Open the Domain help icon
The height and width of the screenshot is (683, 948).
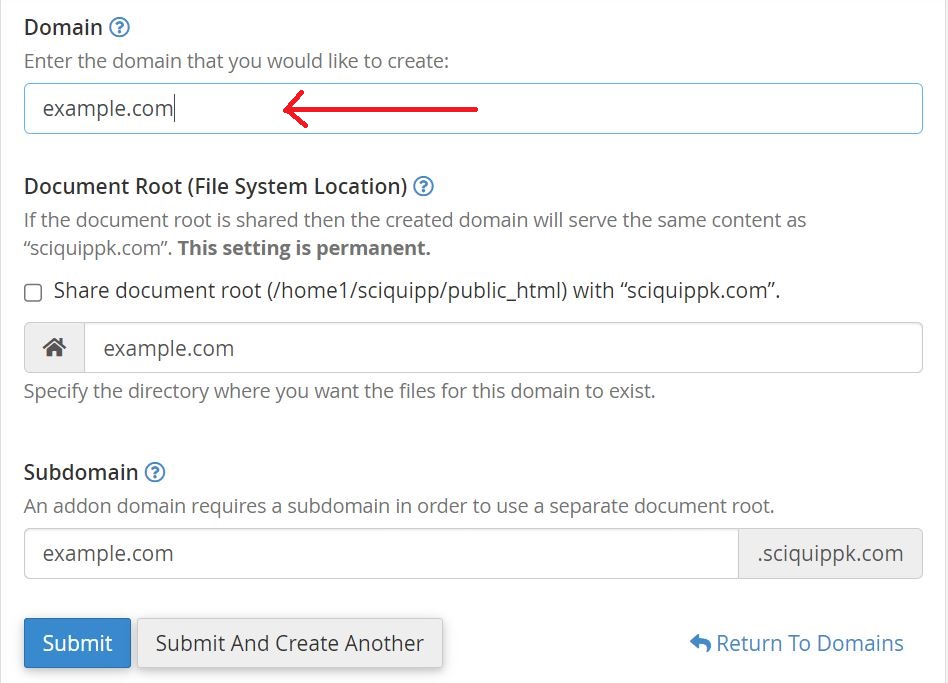[119, 27]
